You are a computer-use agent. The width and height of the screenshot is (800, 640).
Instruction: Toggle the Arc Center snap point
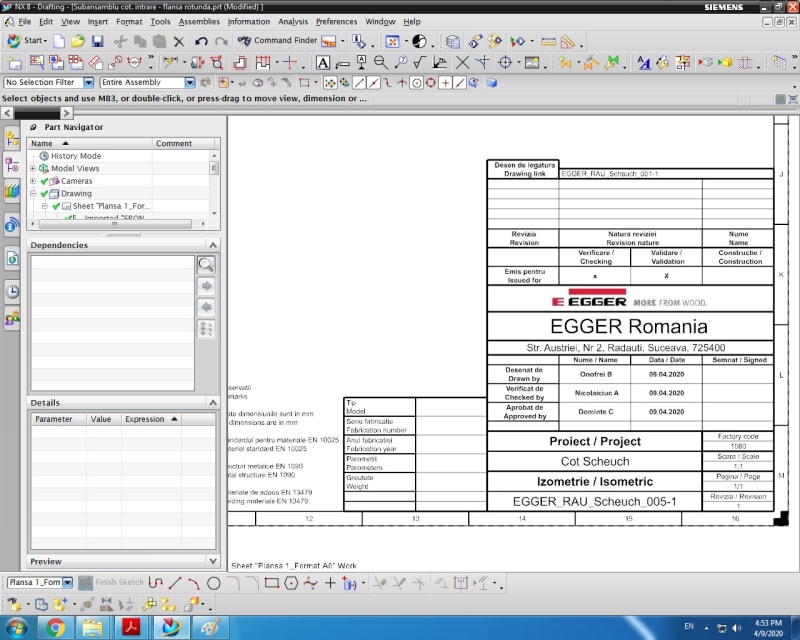pyautogui.click(x=416, y=83)
